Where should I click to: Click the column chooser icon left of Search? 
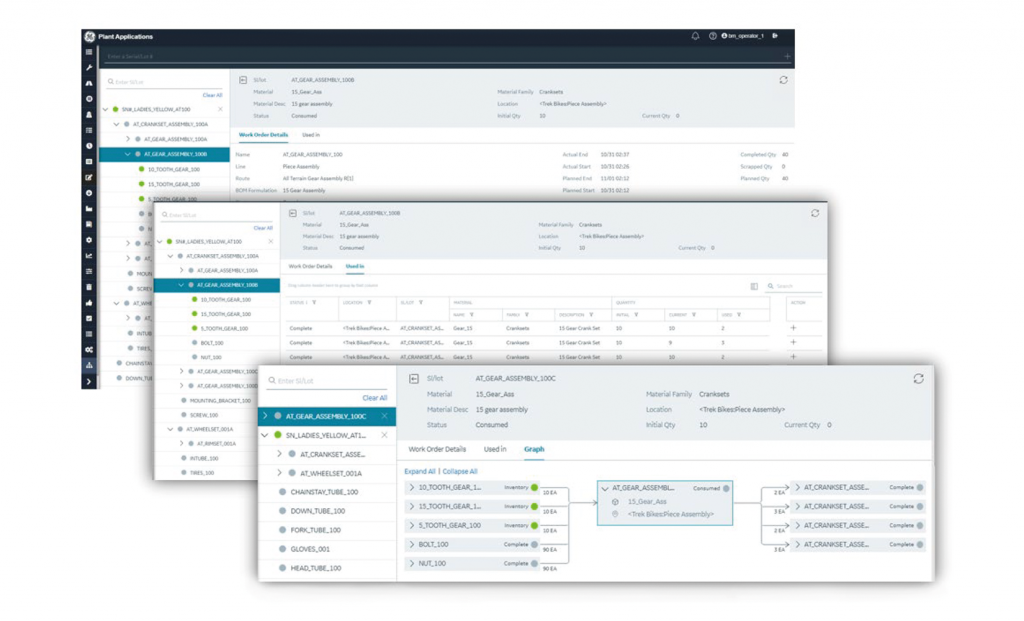(x=754, y=286)
